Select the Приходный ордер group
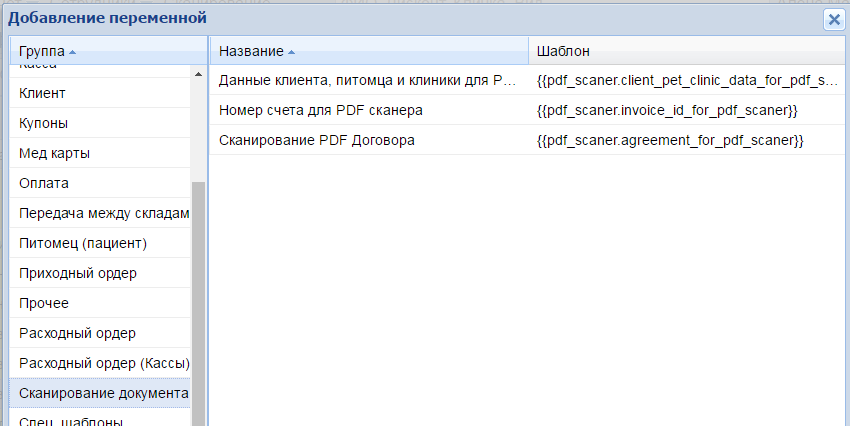Screen dimensions: 850x426 (78, 273)
